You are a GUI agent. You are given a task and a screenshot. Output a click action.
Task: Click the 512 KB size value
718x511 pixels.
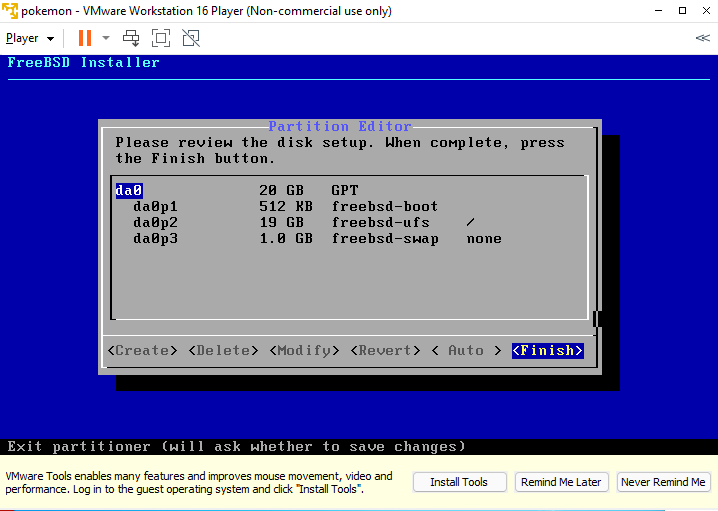click(286, 207)
